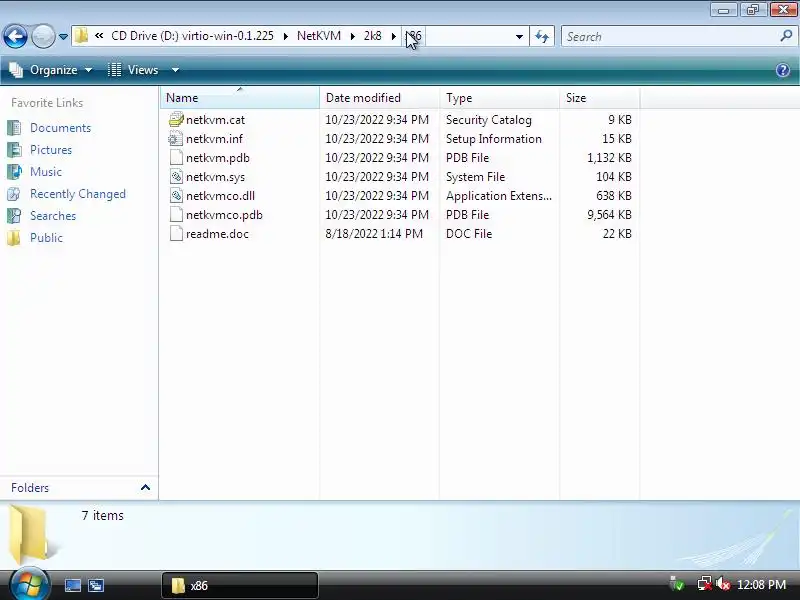The width and height of the screenshot is (800, 600).
Task: Select the netkvm.cat file icon
Action: [176, 119]
